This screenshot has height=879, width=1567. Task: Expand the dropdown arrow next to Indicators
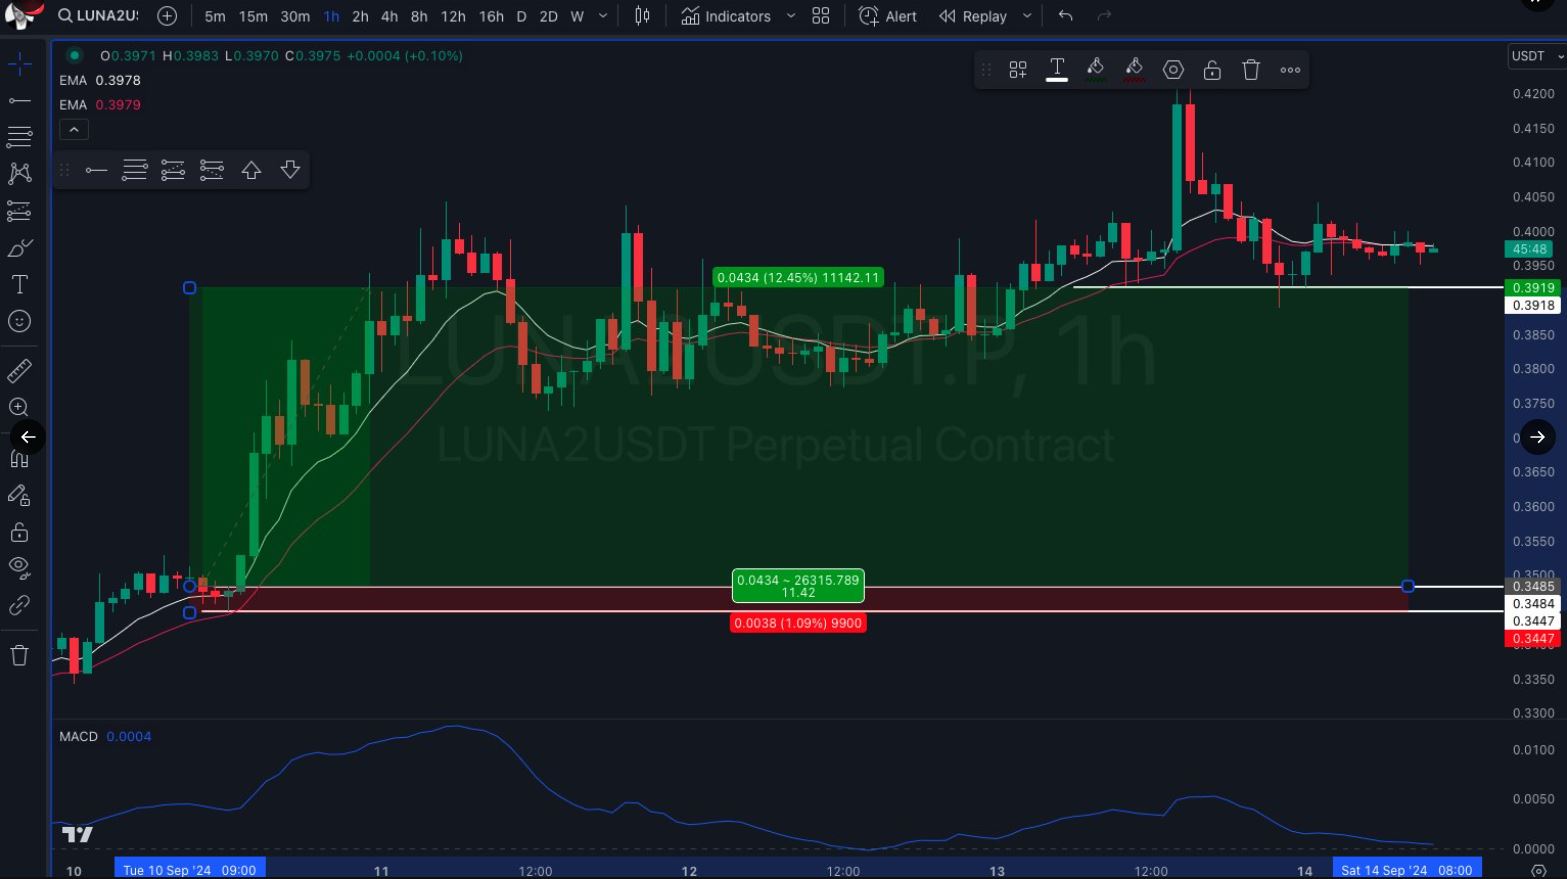click(791, 16)
